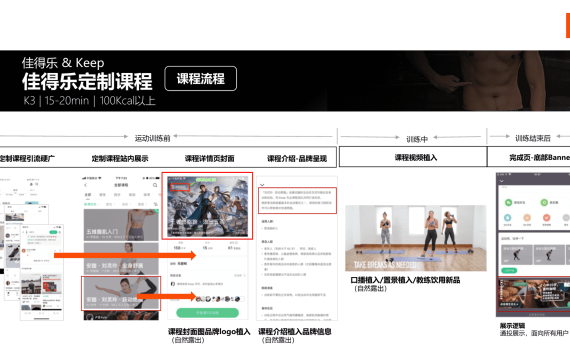
Task: Tap the WeChat green share icon
Action: click(x=508, y=202)
